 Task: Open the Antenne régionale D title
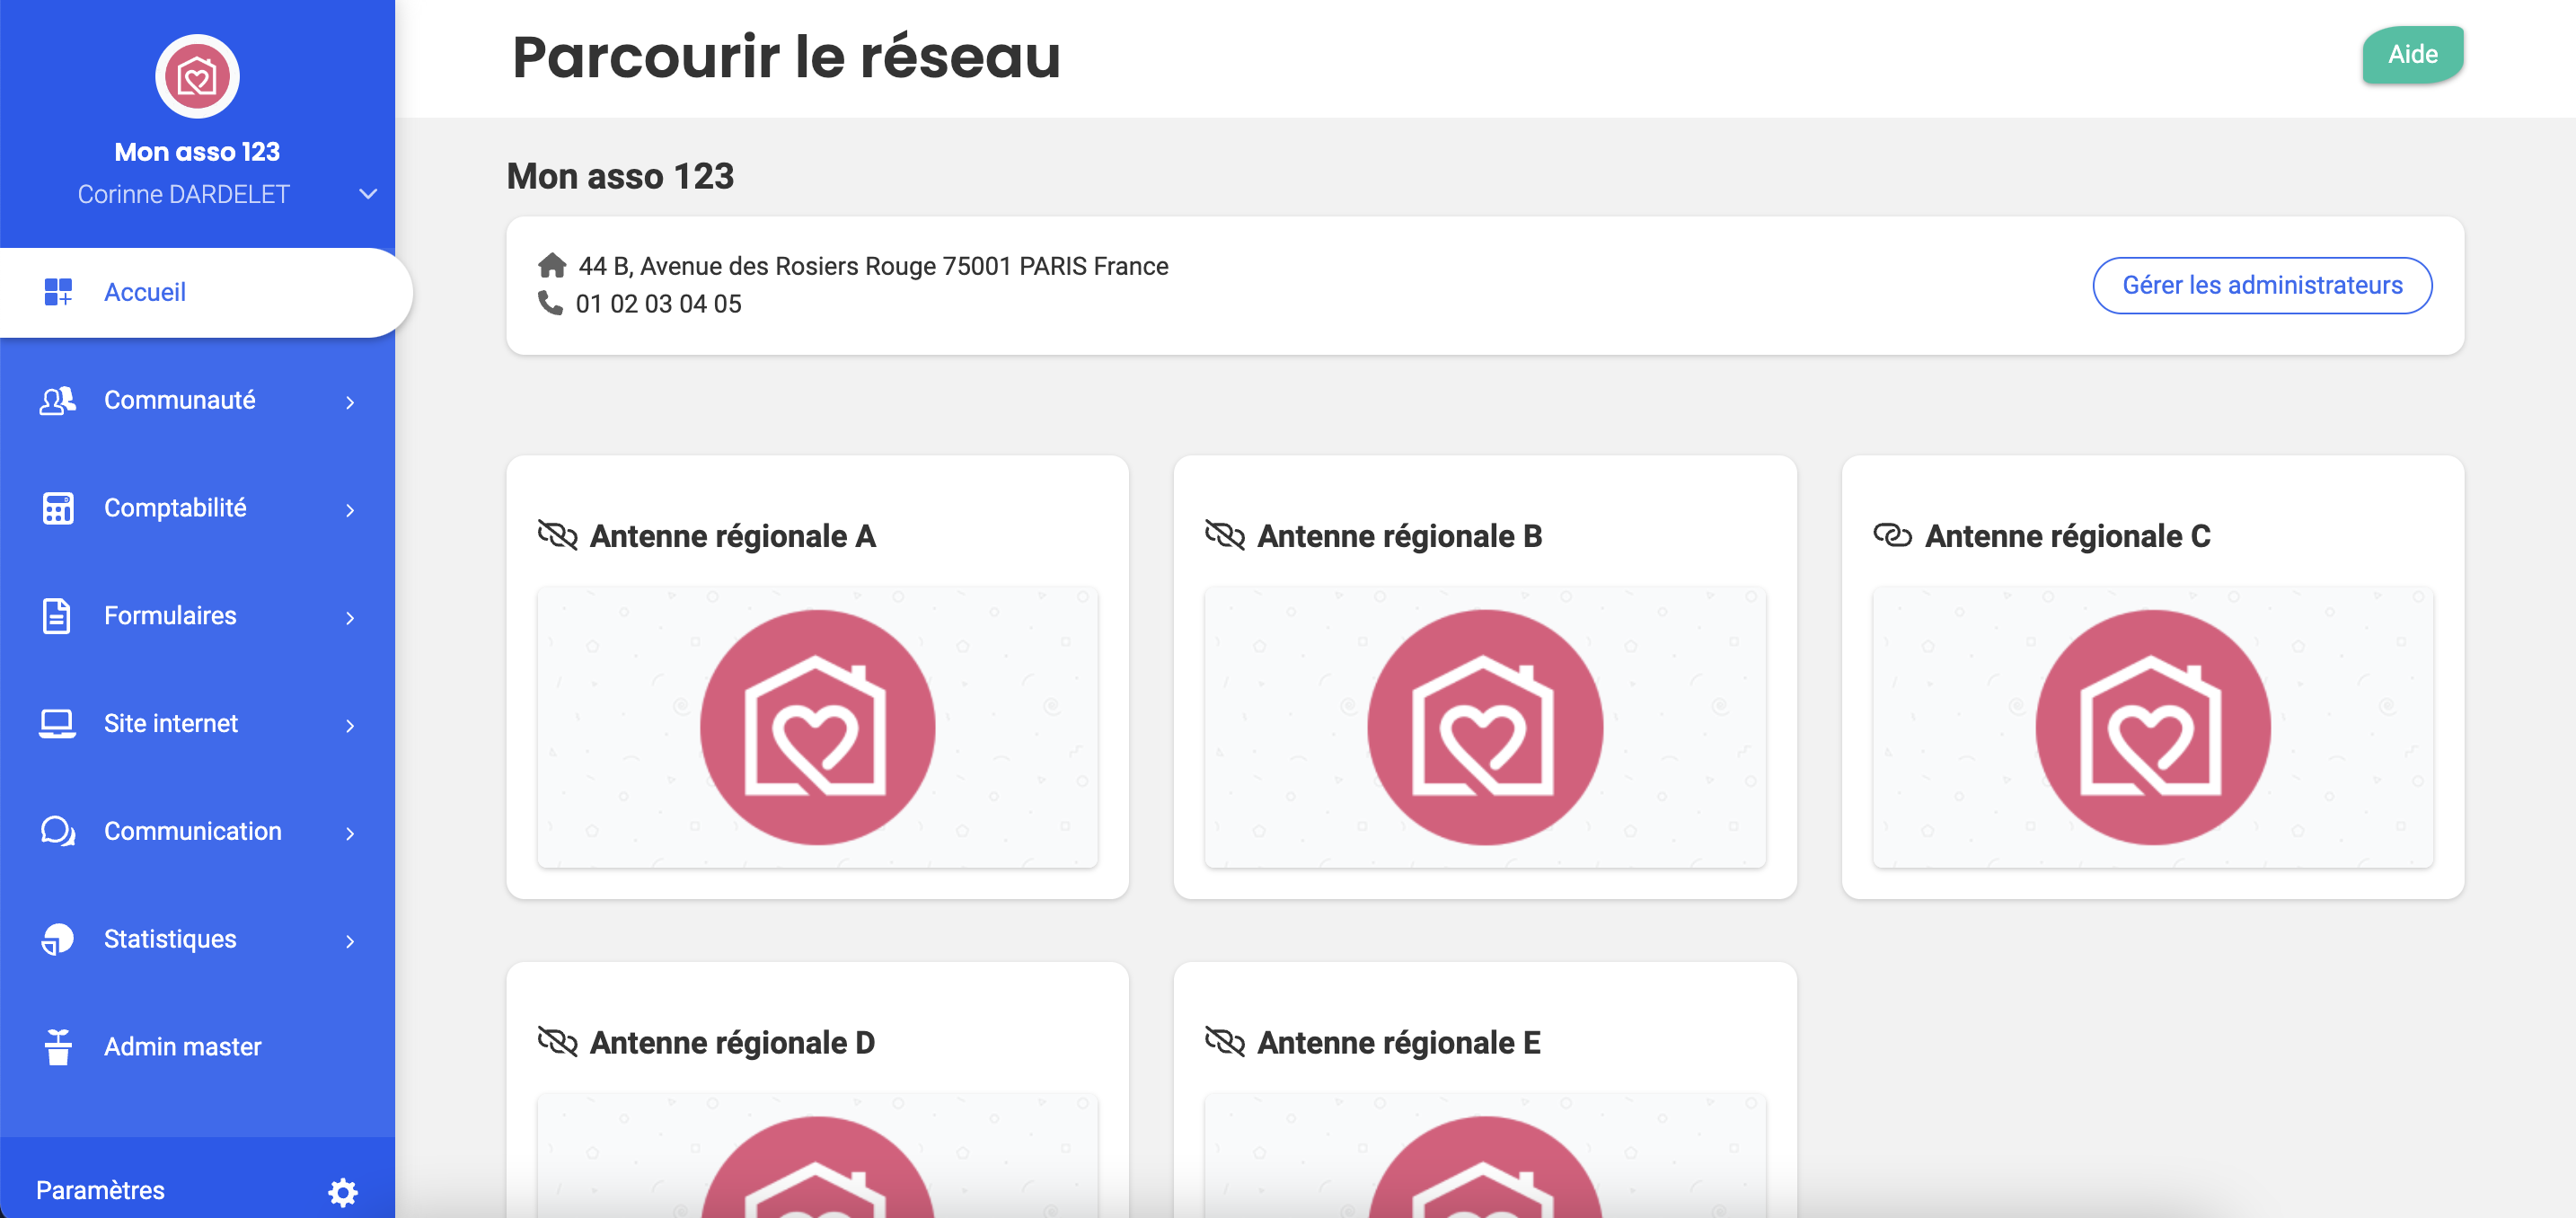coord(732,1043)
